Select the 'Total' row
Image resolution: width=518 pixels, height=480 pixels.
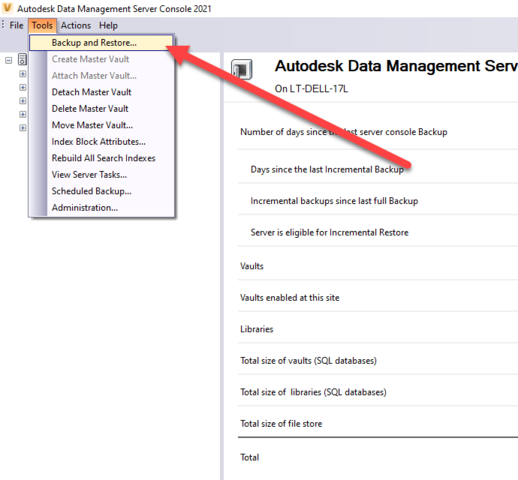pyautogui.click(x=378, y=457)
